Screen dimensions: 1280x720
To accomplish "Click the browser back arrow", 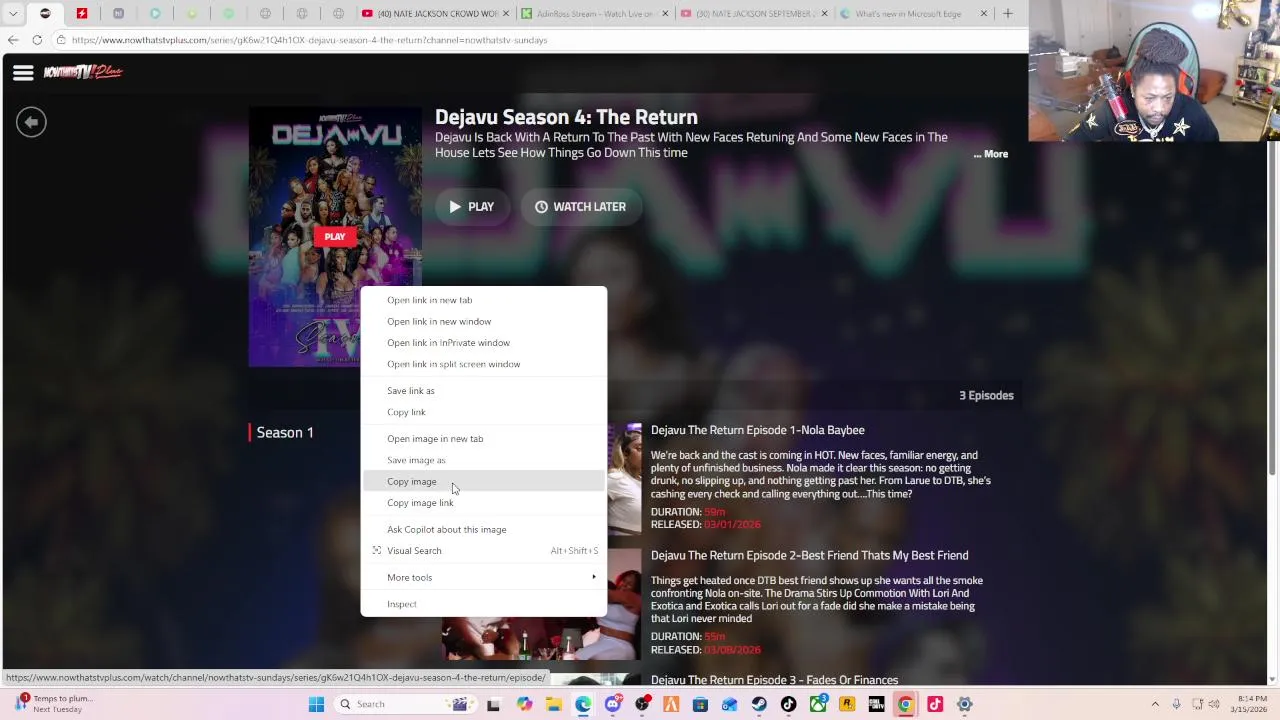I will pos(13,40).
